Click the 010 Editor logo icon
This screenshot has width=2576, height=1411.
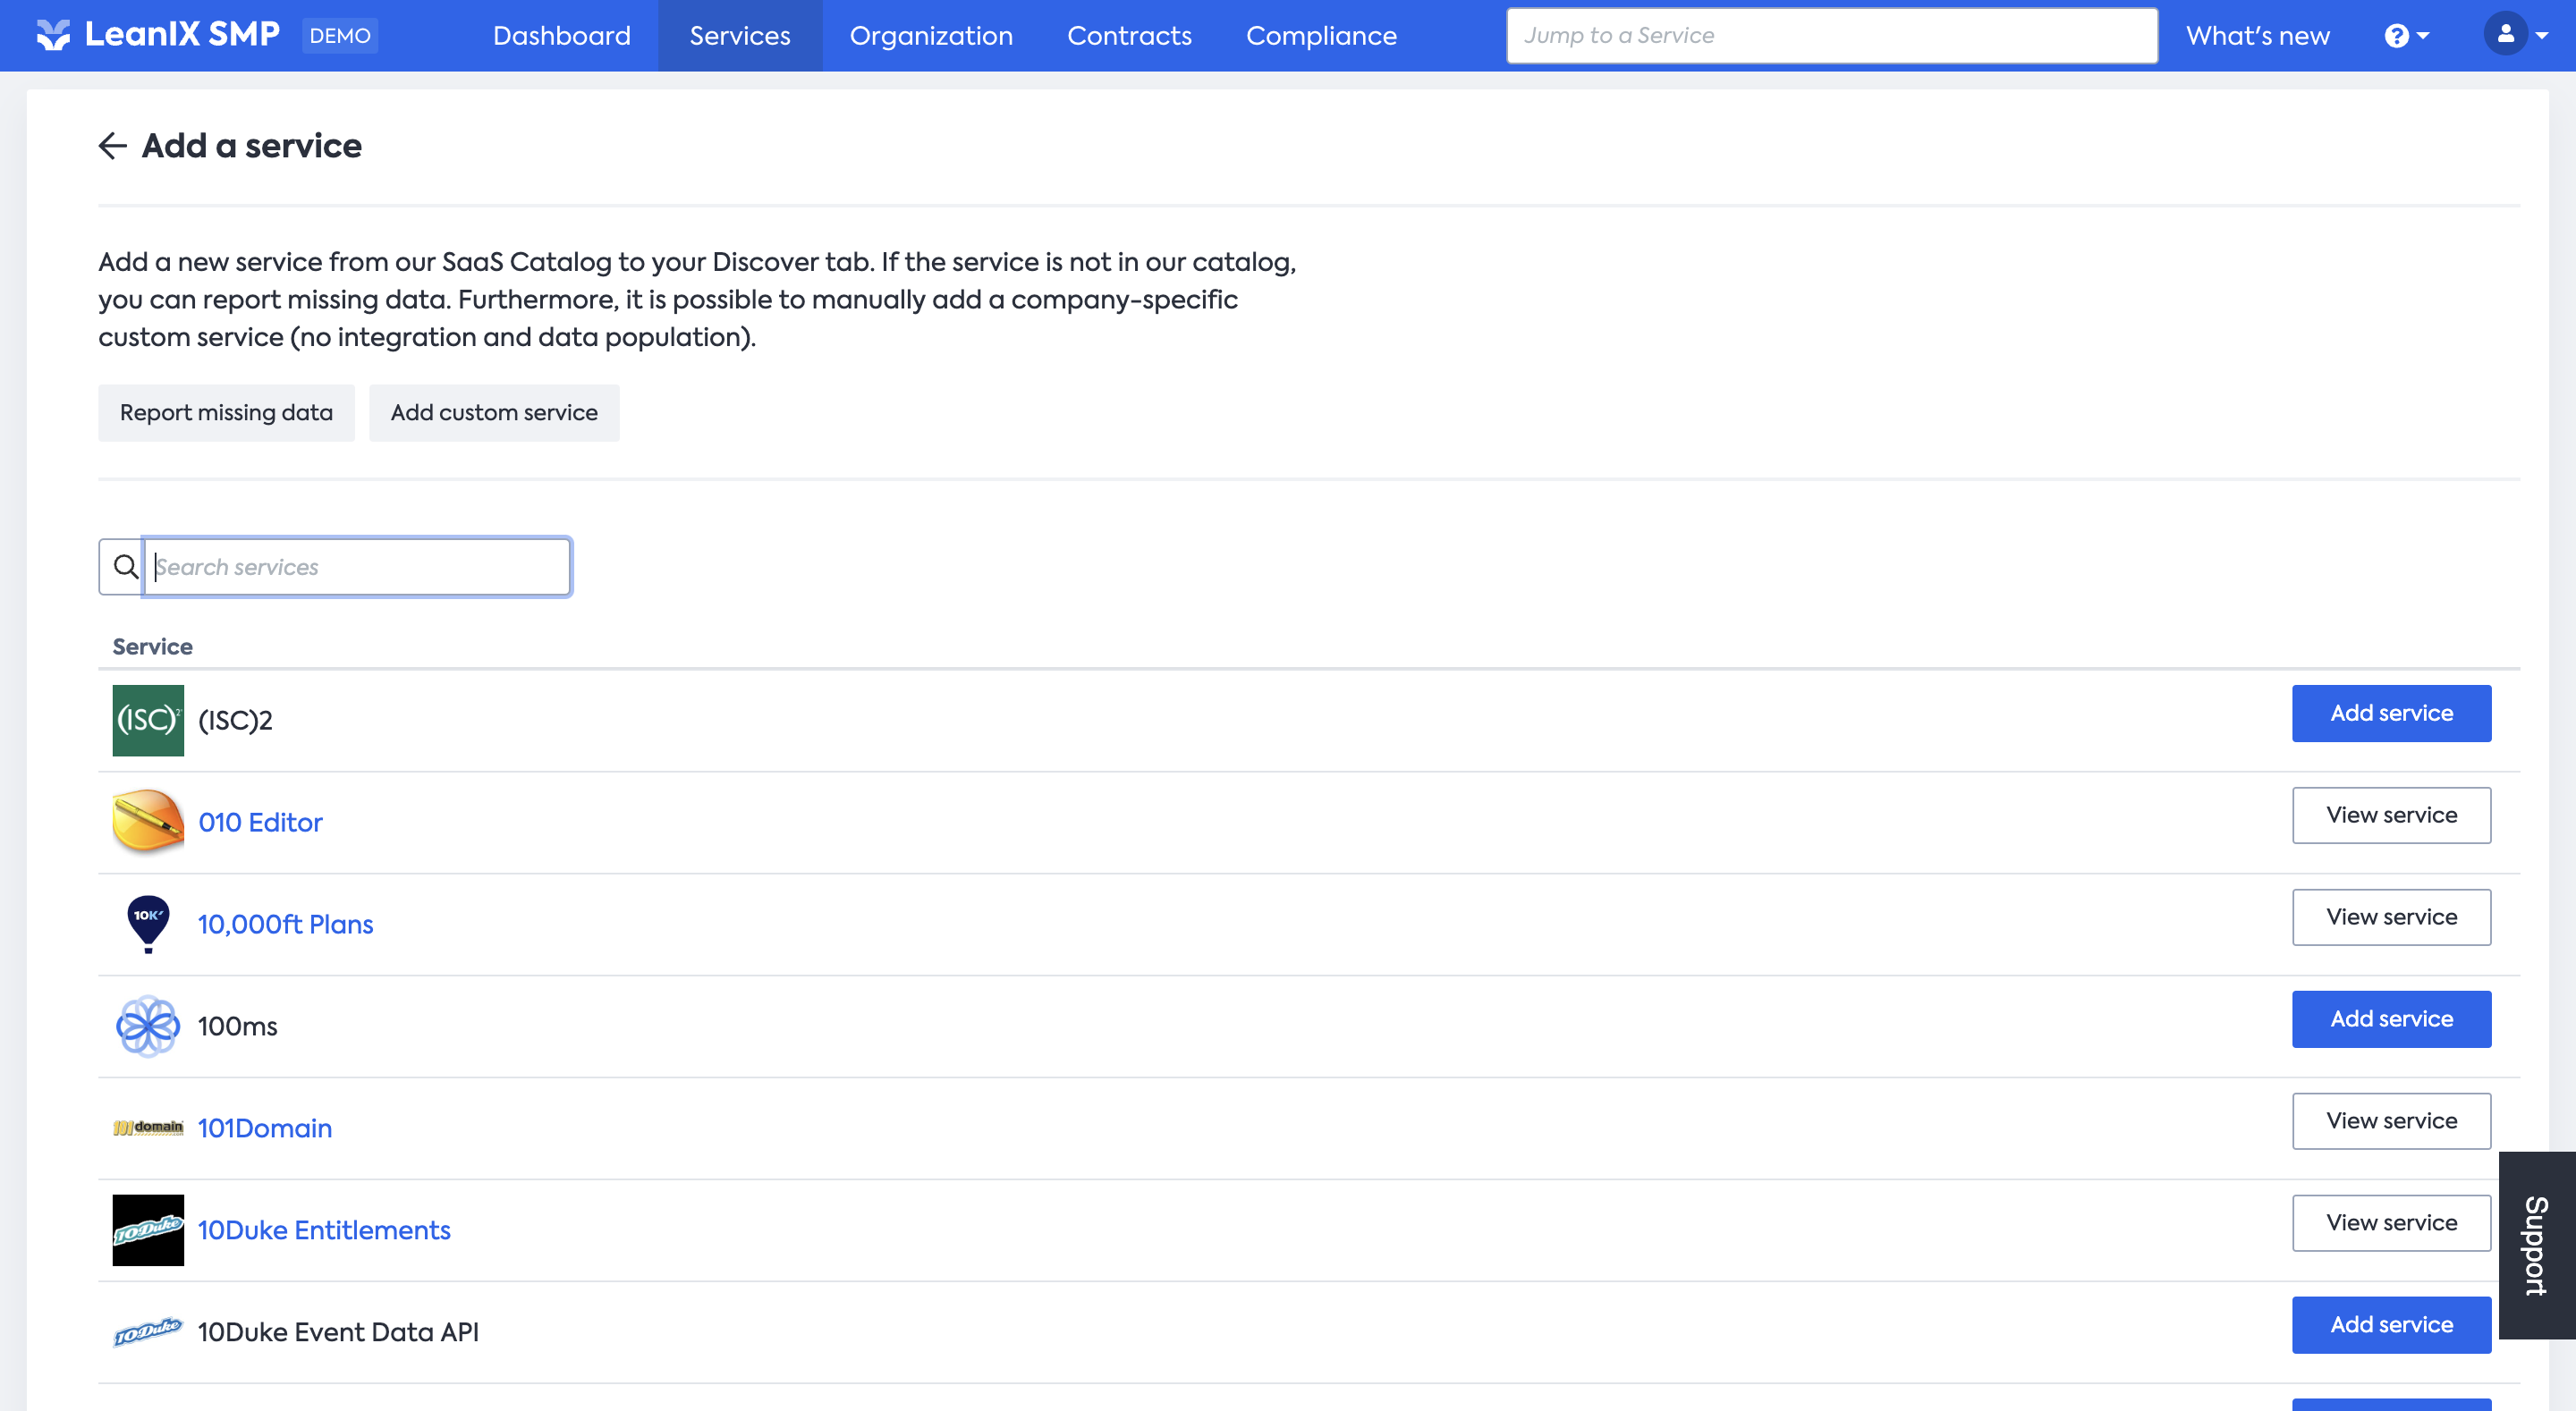click(x=148, y=822)
